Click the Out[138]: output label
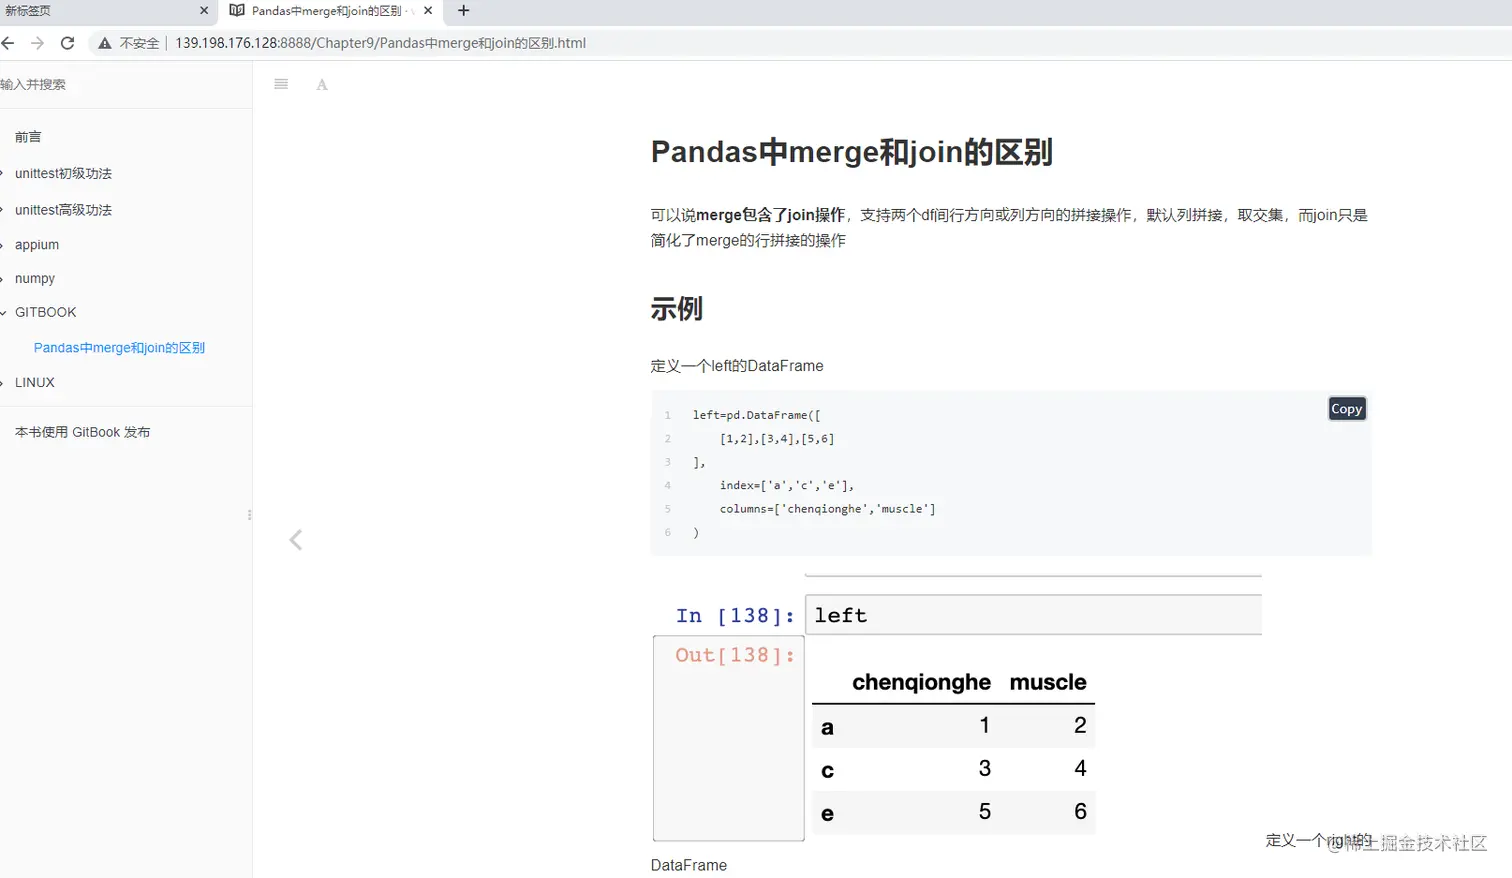1512x878 pixels. (x=735, y=655)
